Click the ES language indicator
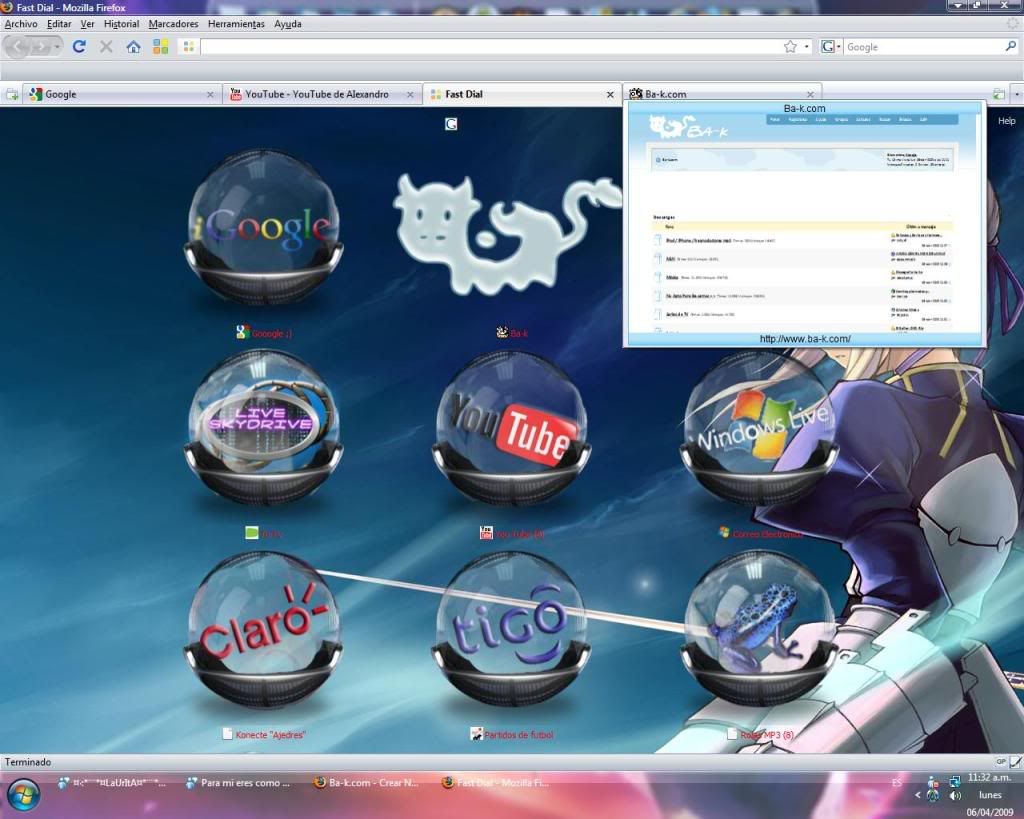The width and height of the screenshot is (1024, 819). [x=897, y=782]
